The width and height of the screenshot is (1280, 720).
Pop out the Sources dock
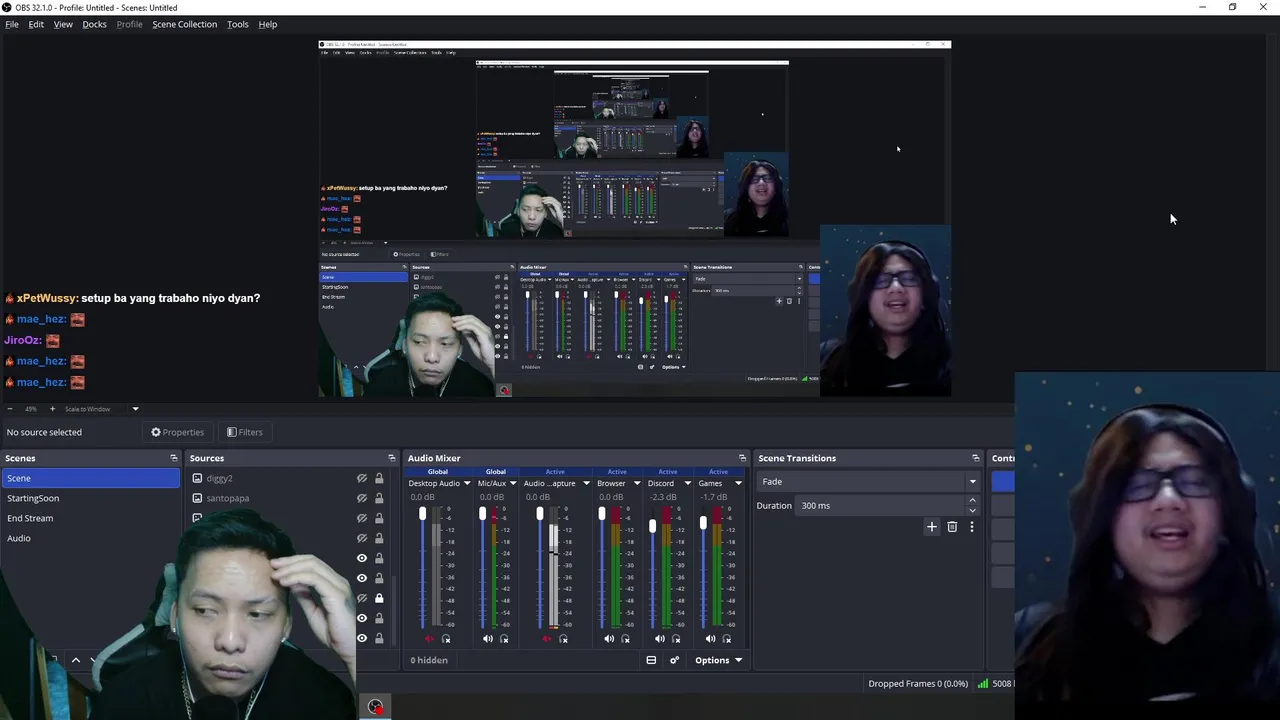[392, 458]
